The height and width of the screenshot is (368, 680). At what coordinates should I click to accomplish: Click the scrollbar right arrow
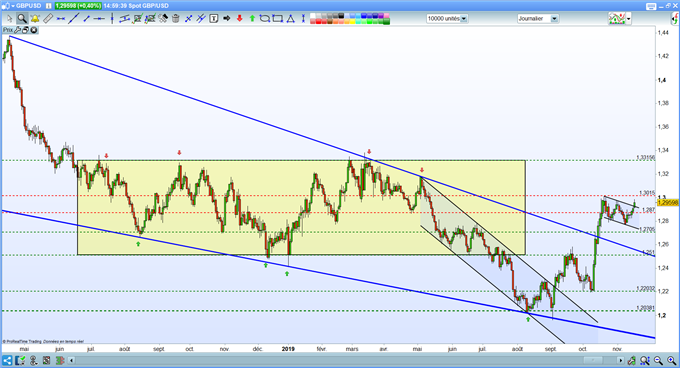click(621, 360)
